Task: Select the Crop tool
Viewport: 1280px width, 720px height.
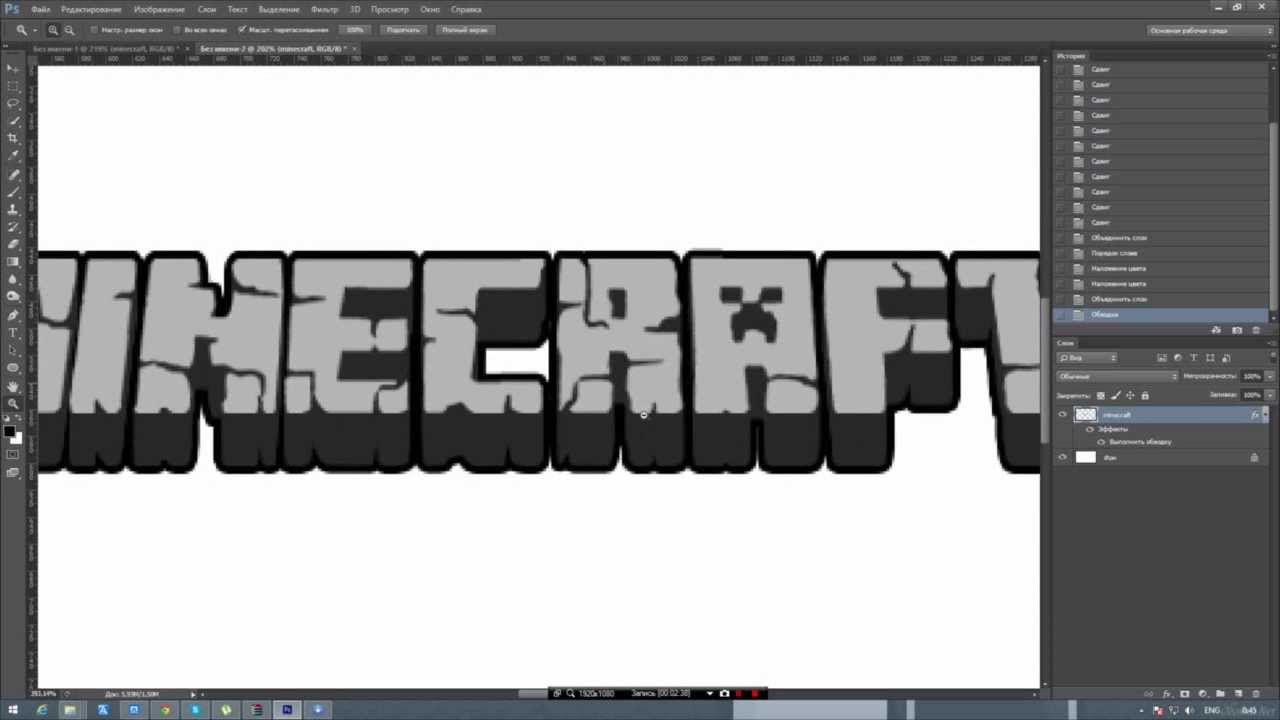Action: pos(13,138)
